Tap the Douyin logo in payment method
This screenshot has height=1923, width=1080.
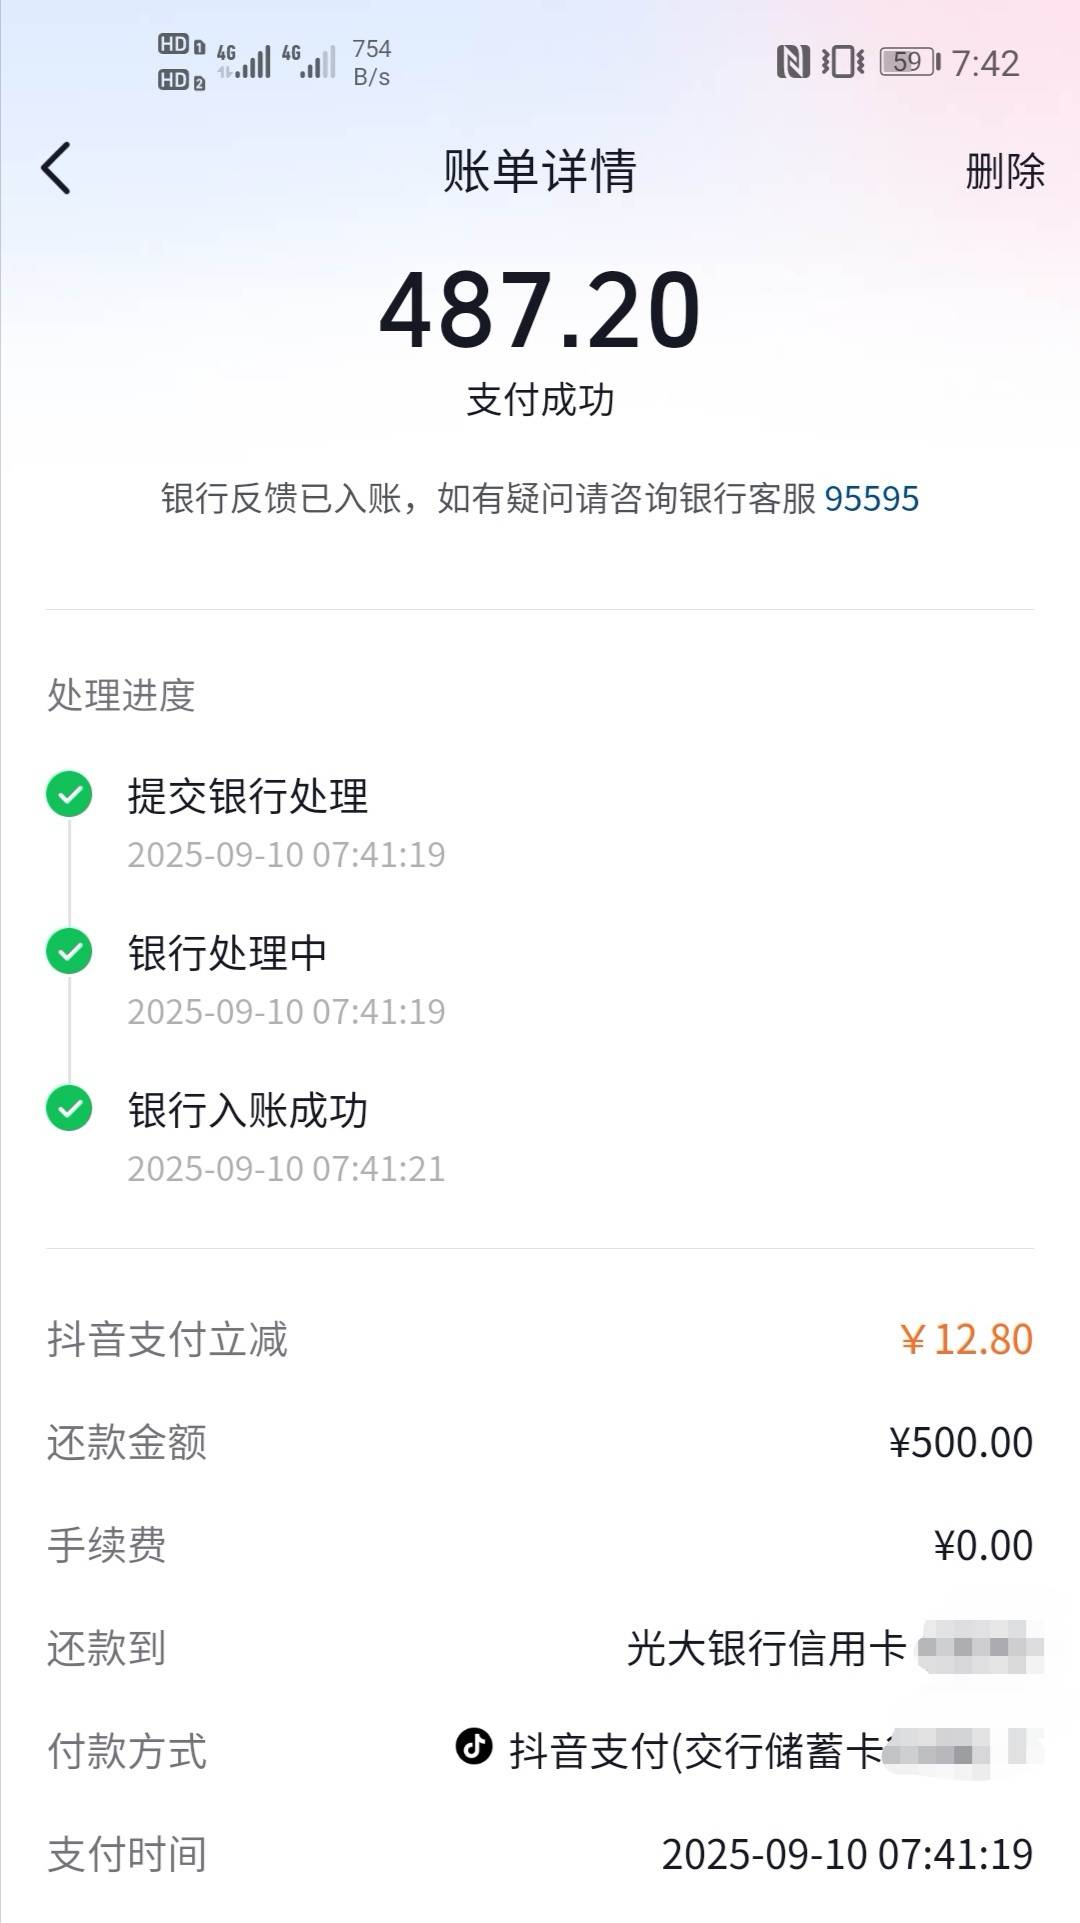[474, 1746]
